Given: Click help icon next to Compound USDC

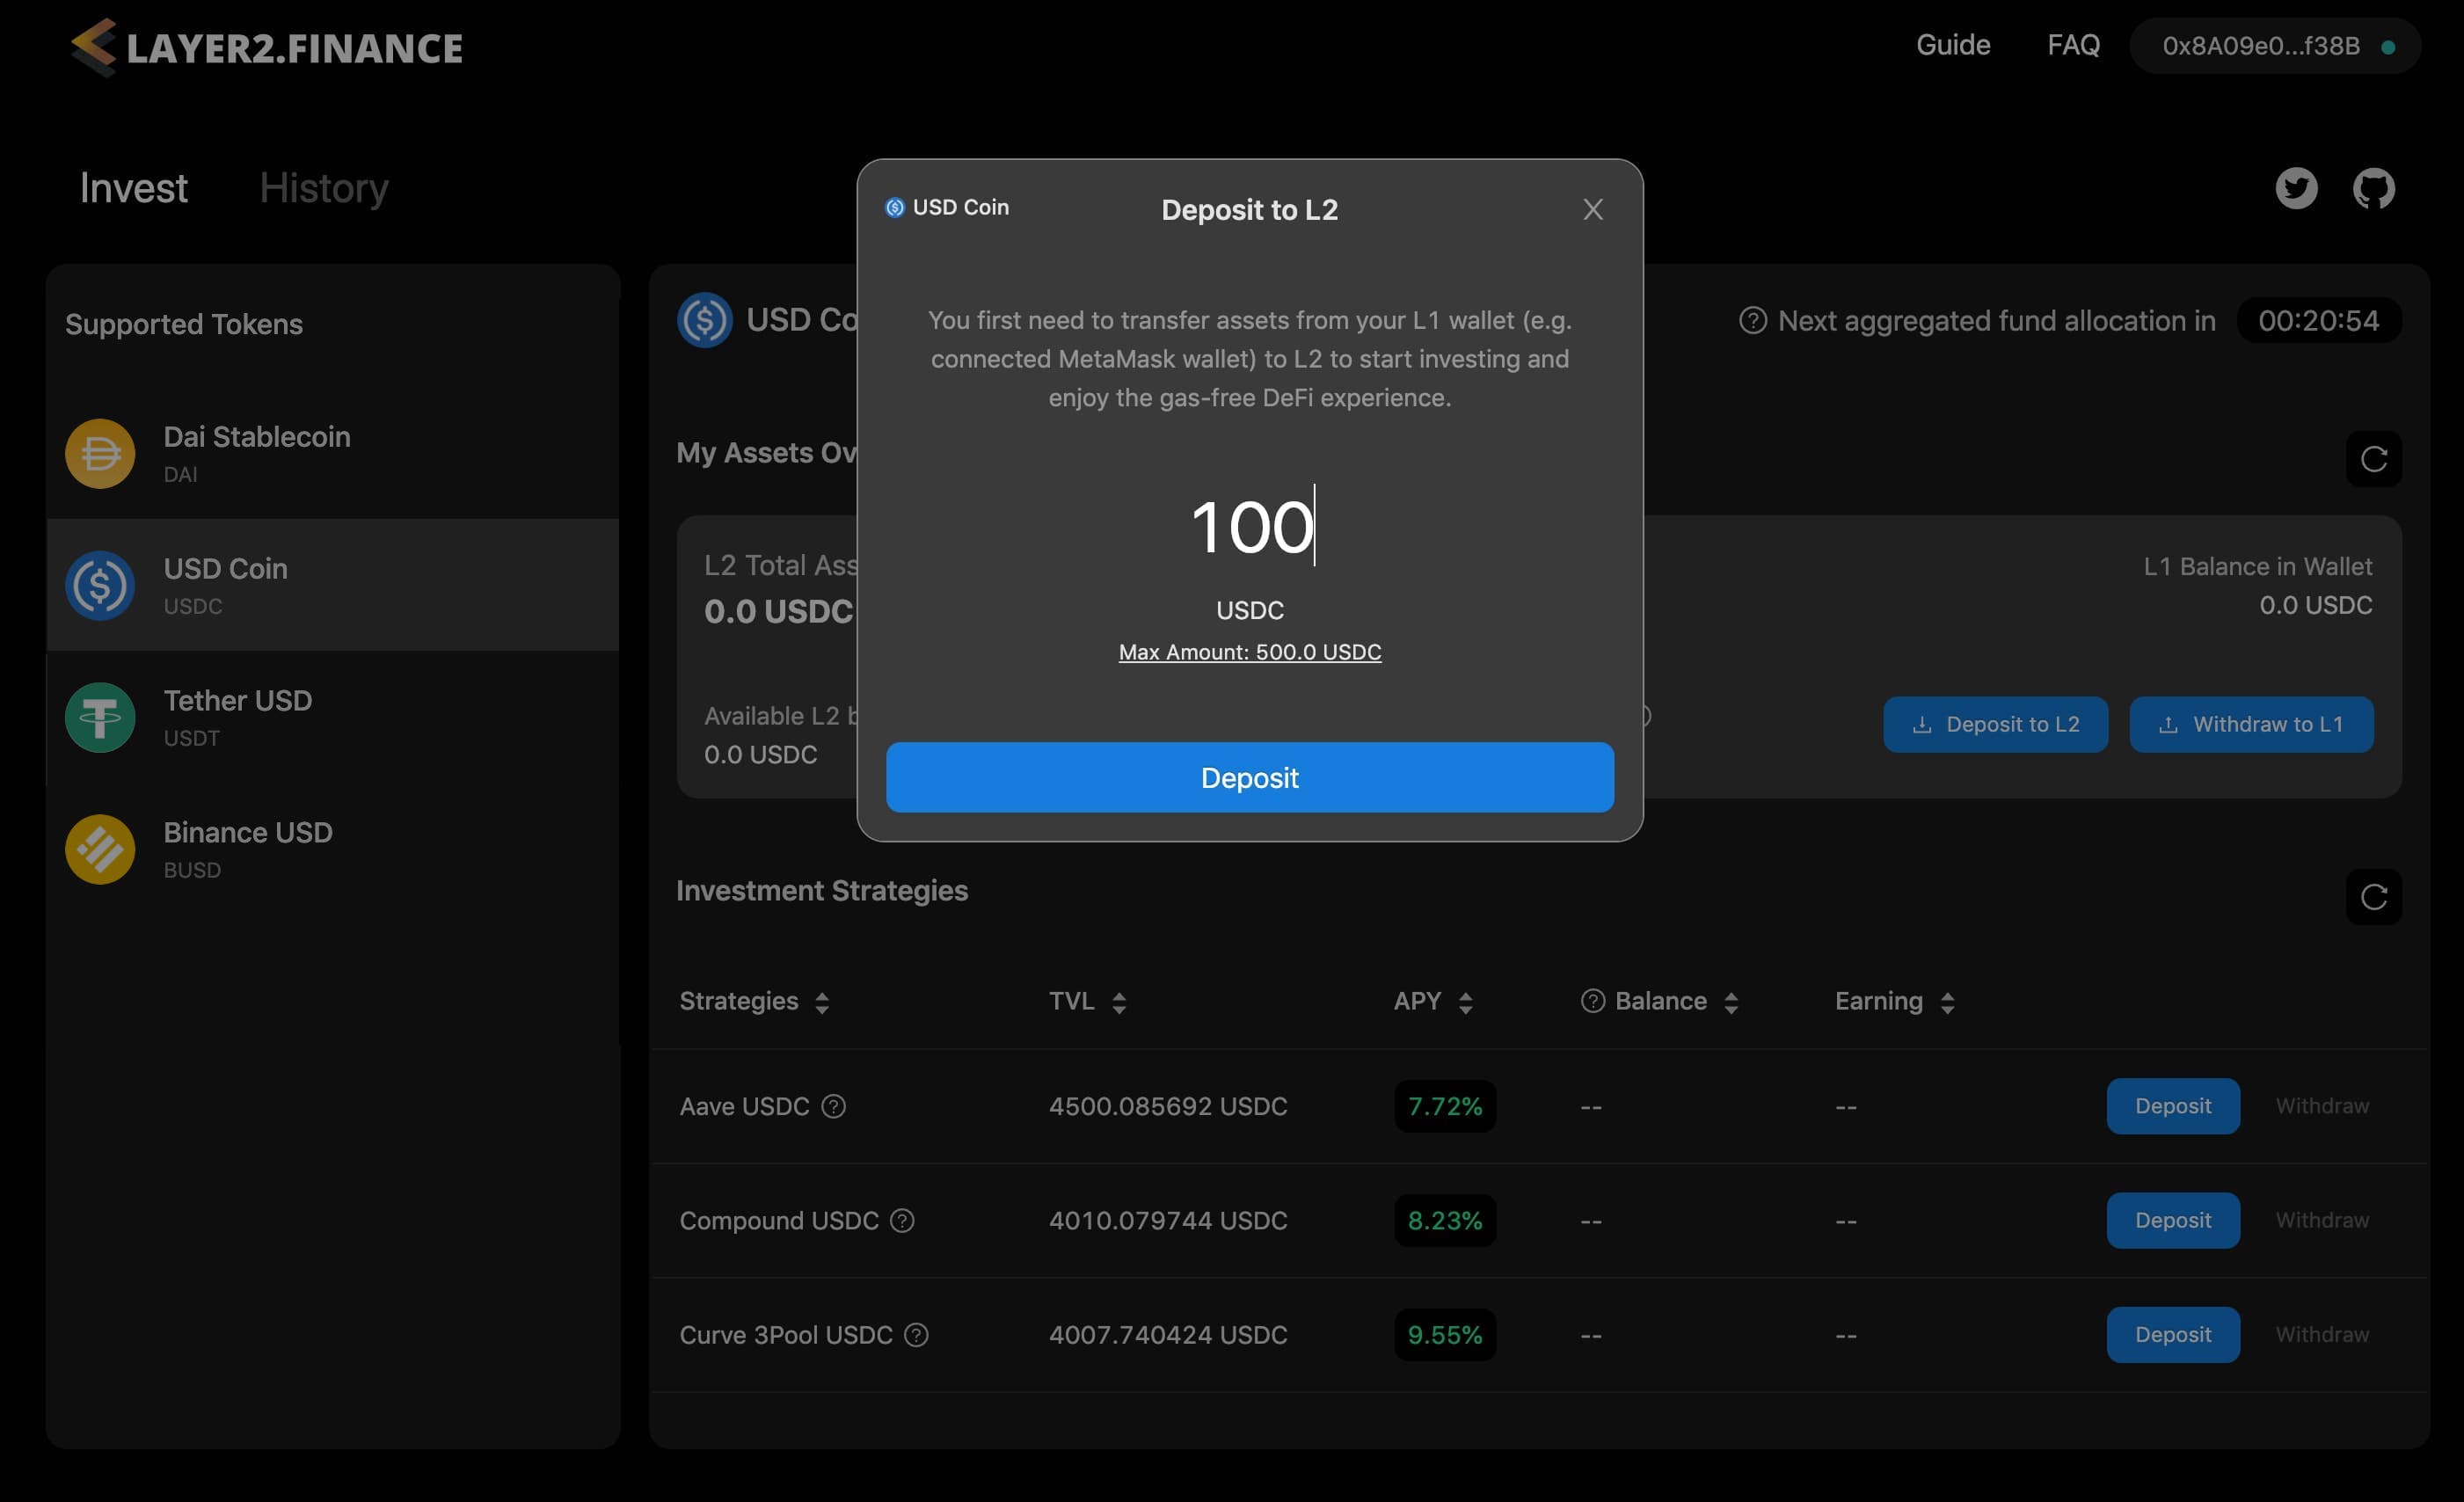Looking at the screenshot, I should tap(902, 1220).
